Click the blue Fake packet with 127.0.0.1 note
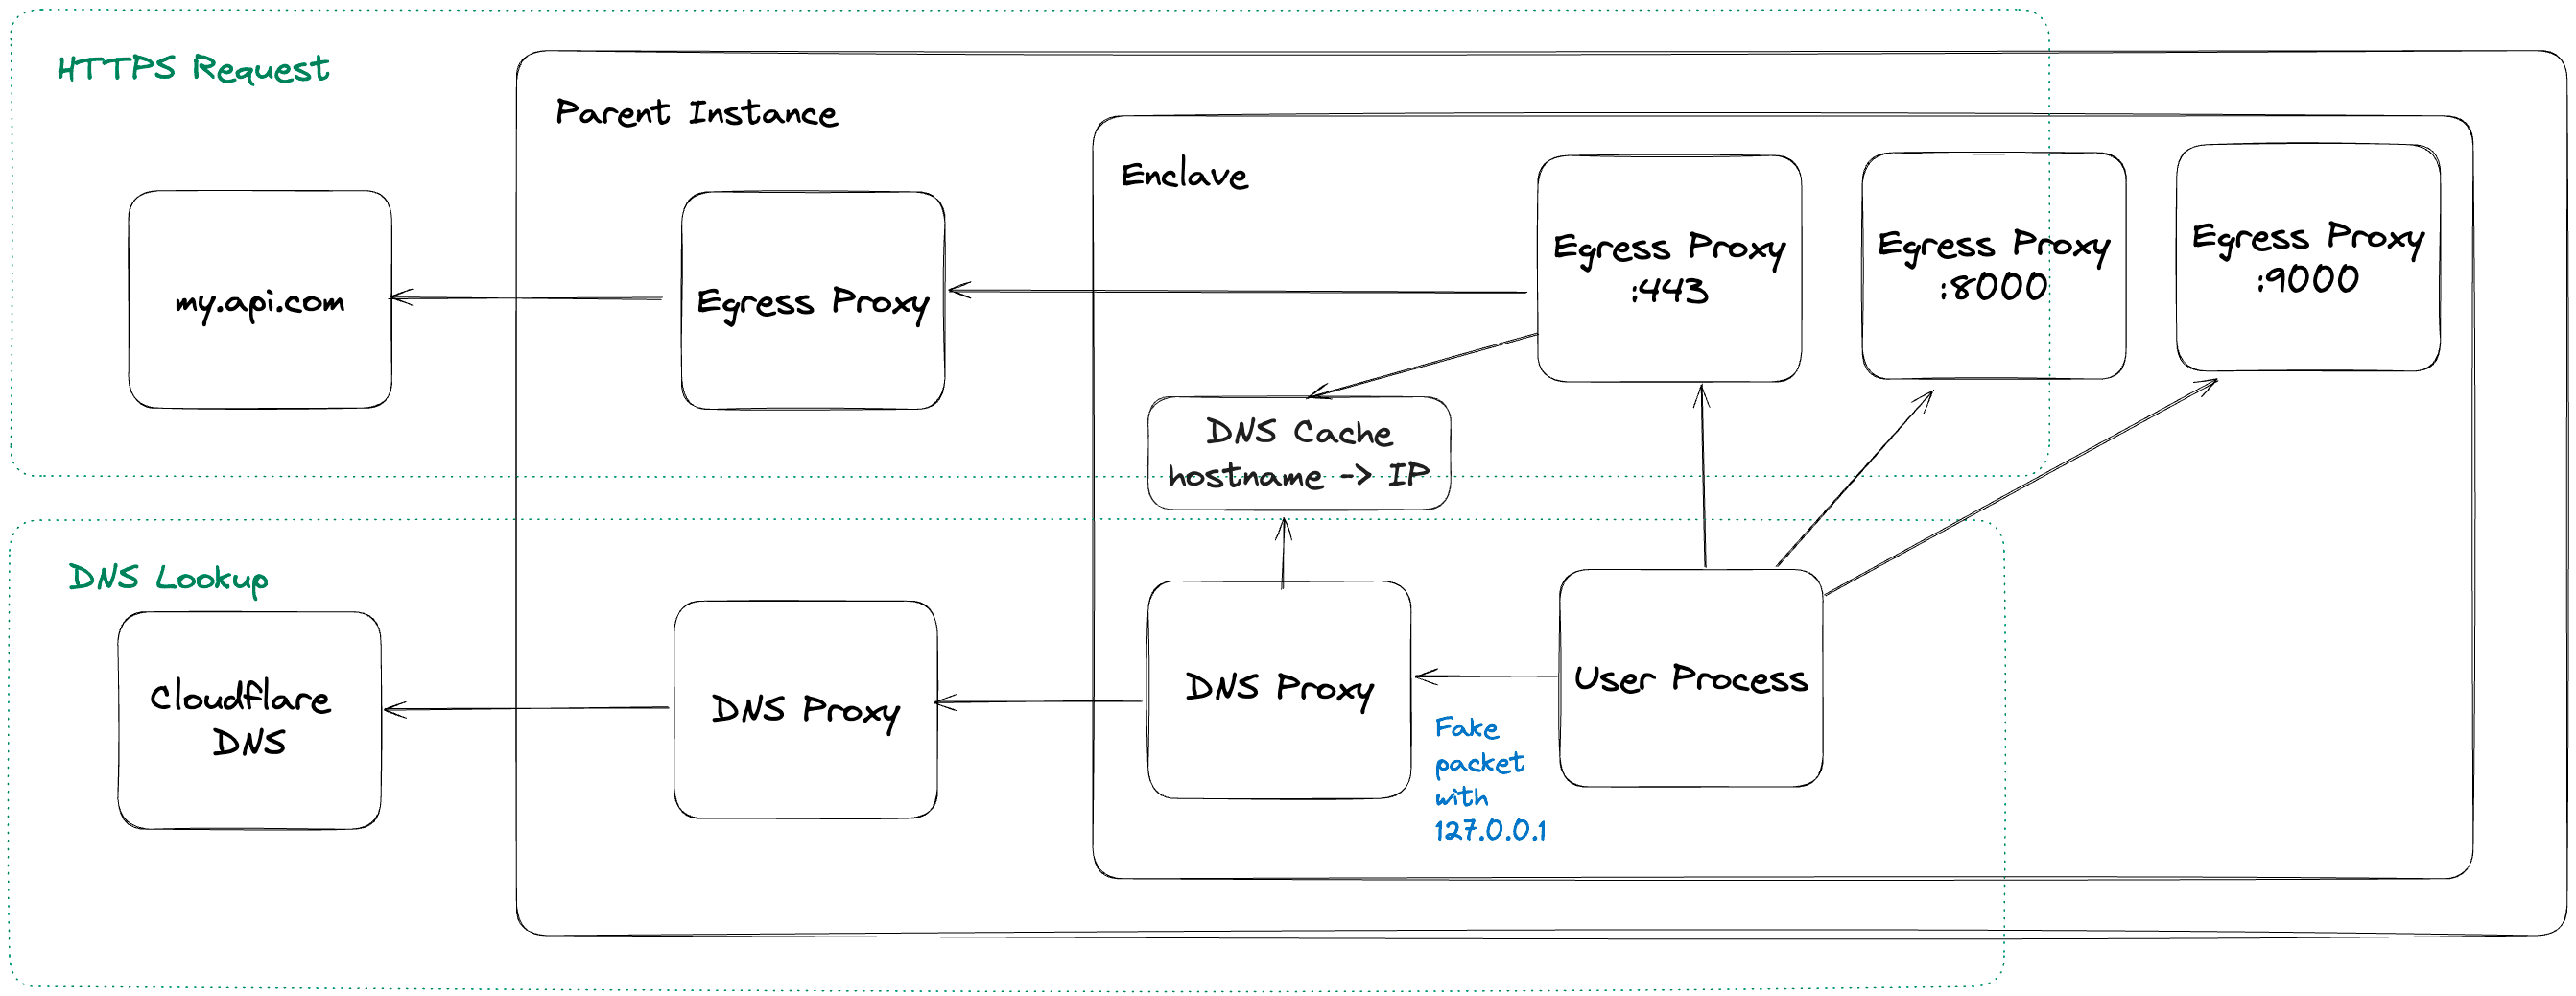This screenshot has width=2576, height=996. 1488,778
